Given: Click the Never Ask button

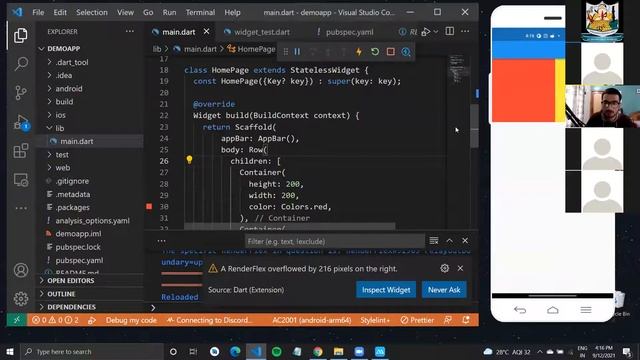Looking at the screenshot, I should (x=444, y=290).
